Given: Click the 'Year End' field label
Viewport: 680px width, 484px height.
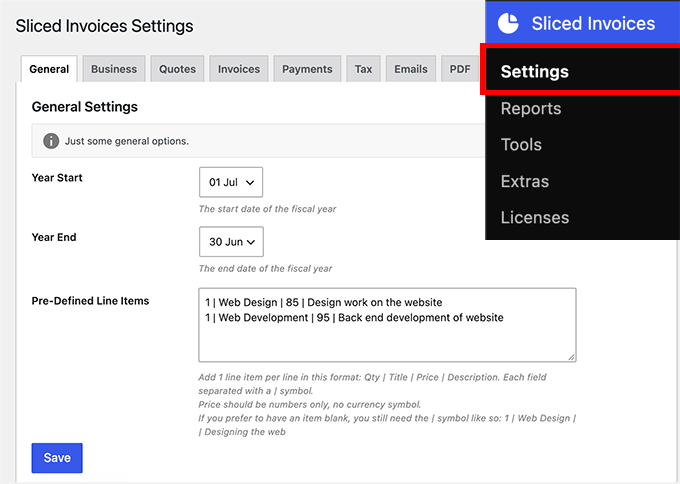Looking at the screenshot, I should 54,237.
